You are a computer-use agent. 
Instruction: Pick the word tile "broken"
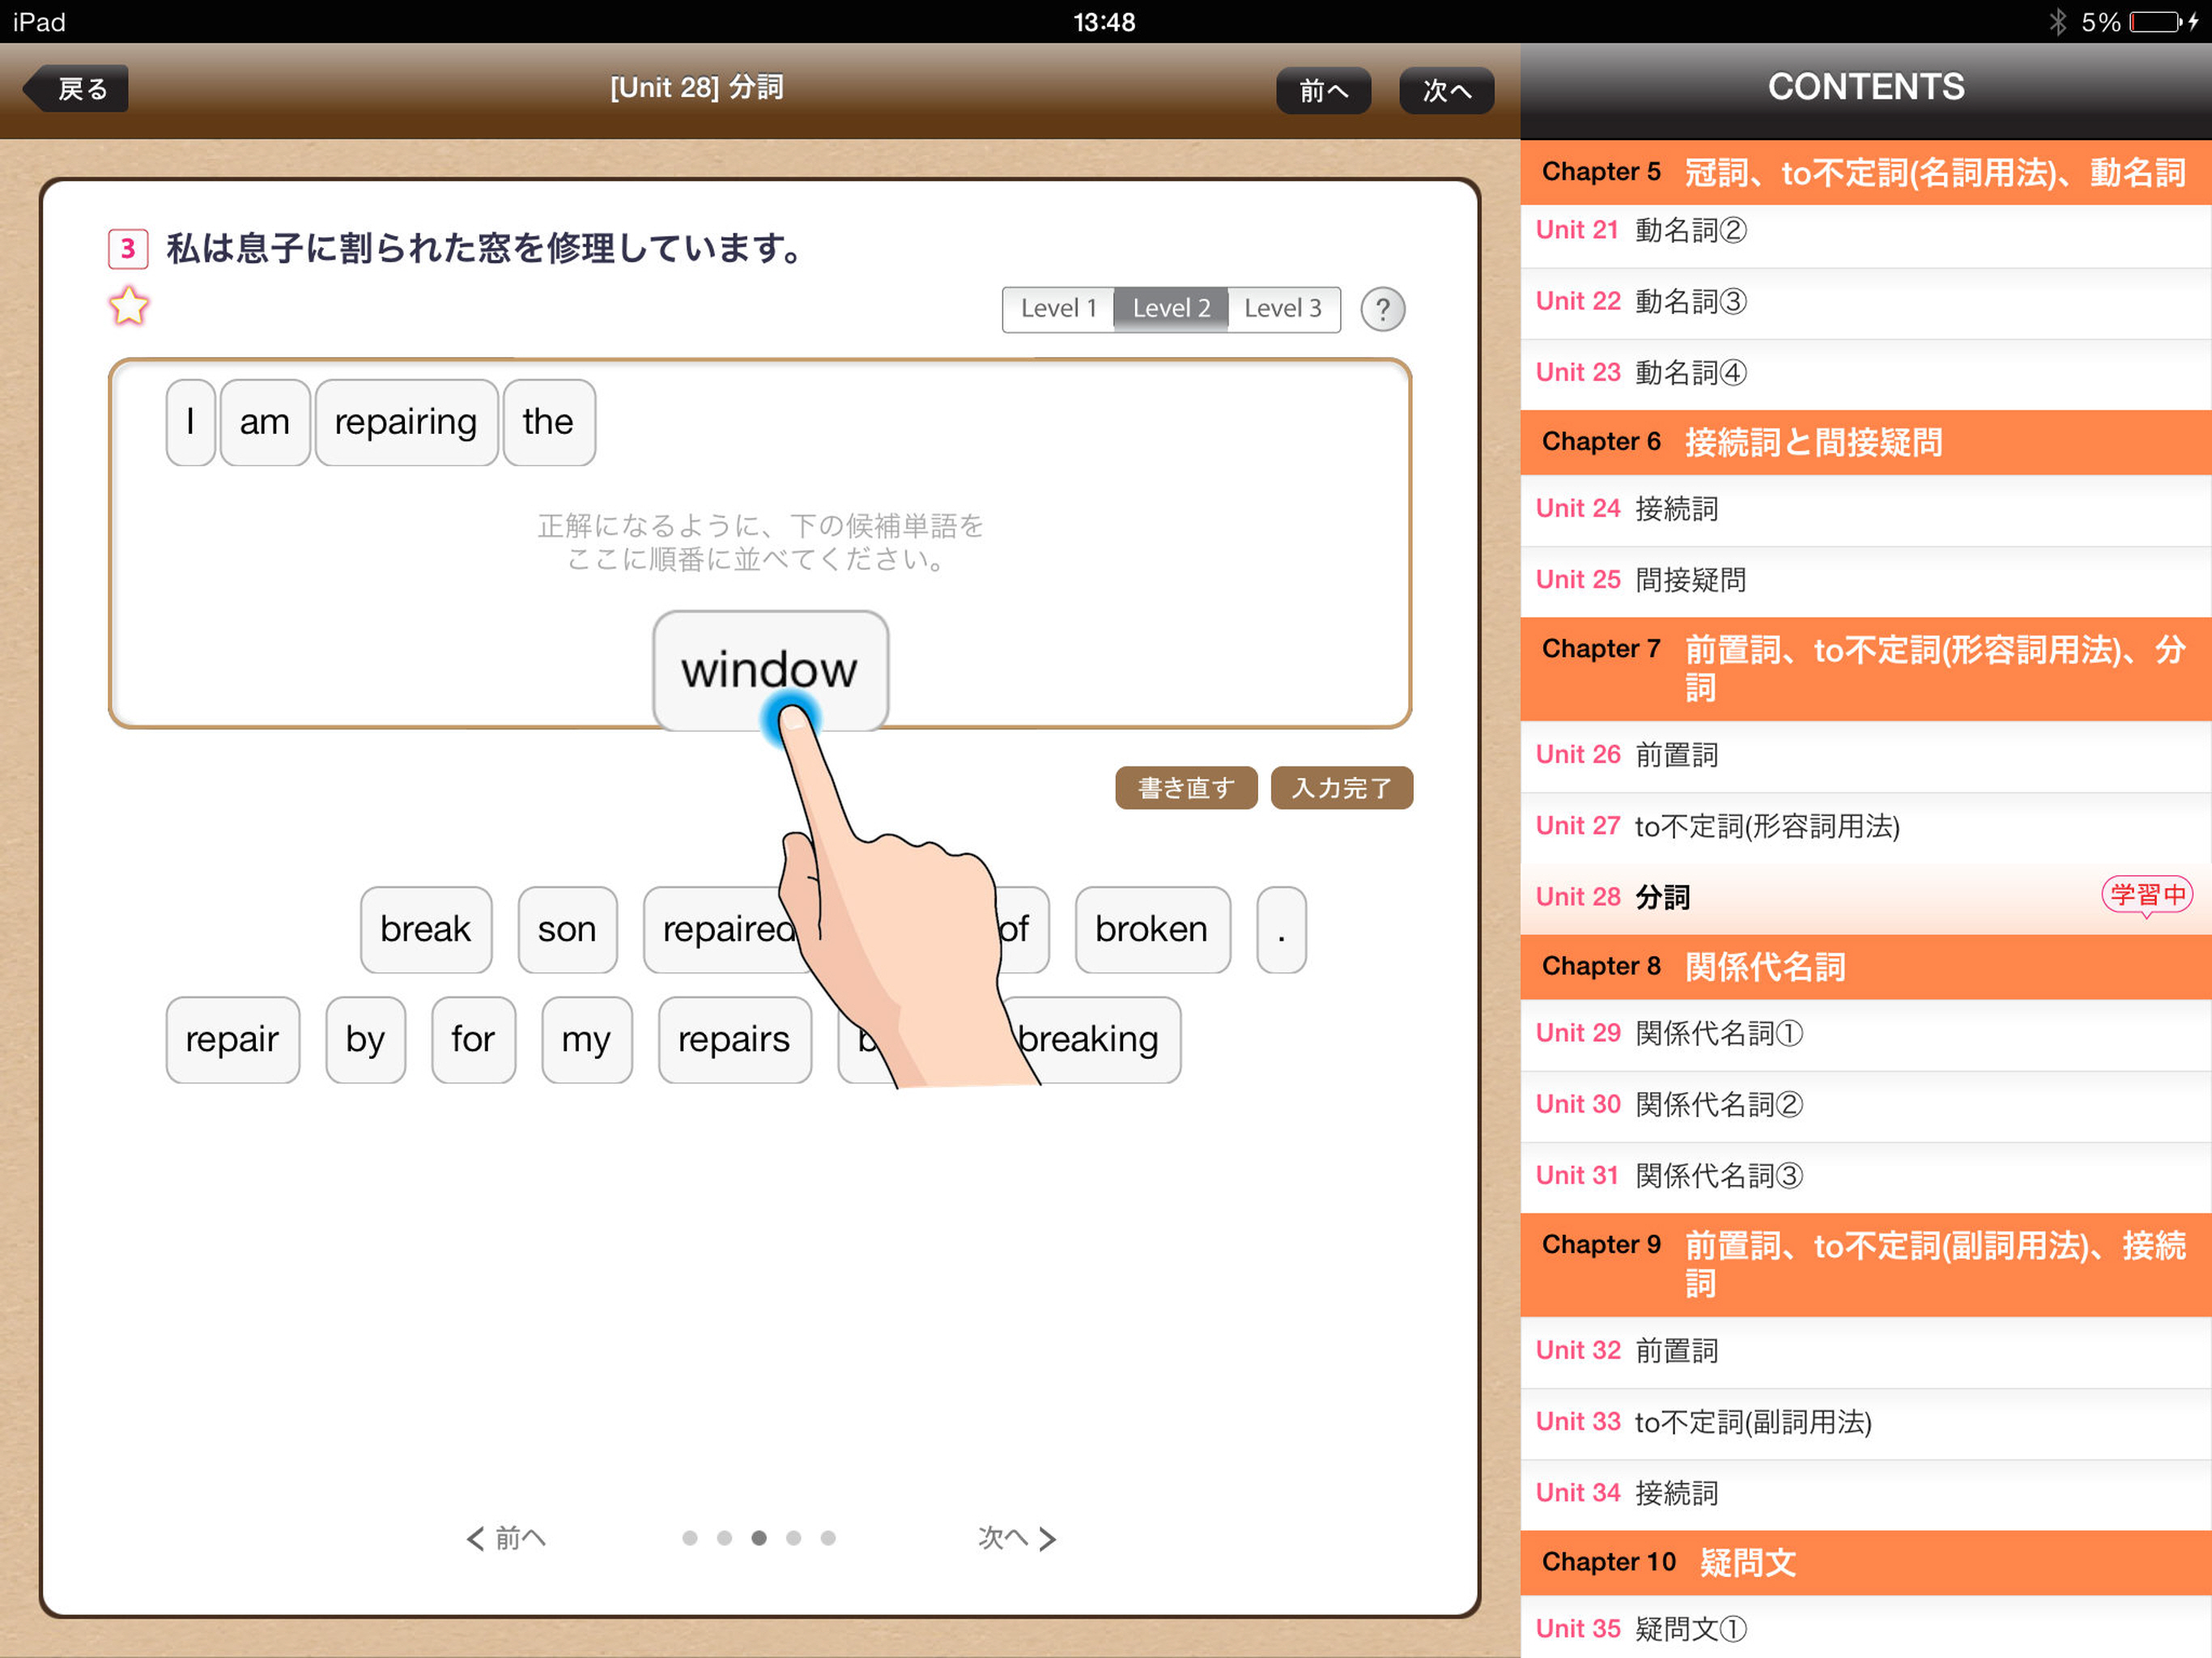1152,929
